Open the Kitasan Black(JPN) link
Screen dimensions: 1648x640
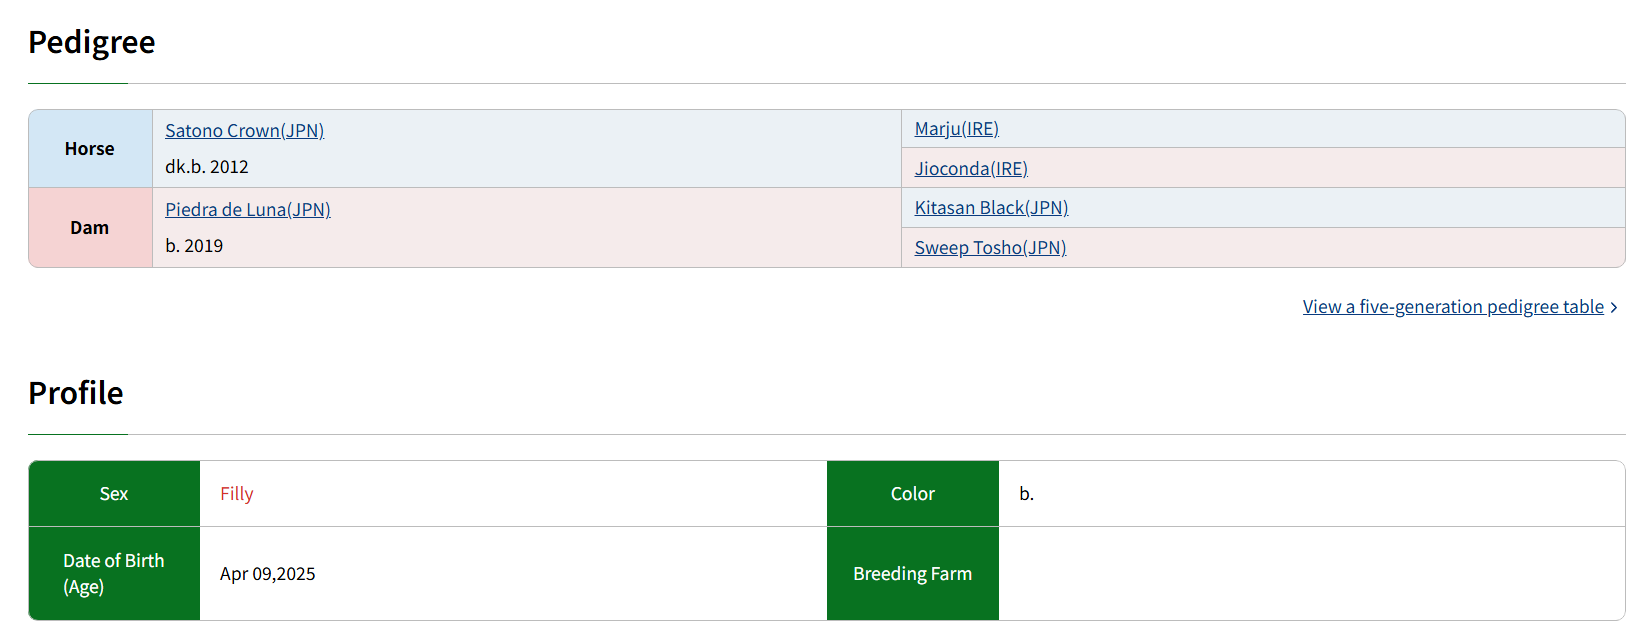(x=991, y=208)
